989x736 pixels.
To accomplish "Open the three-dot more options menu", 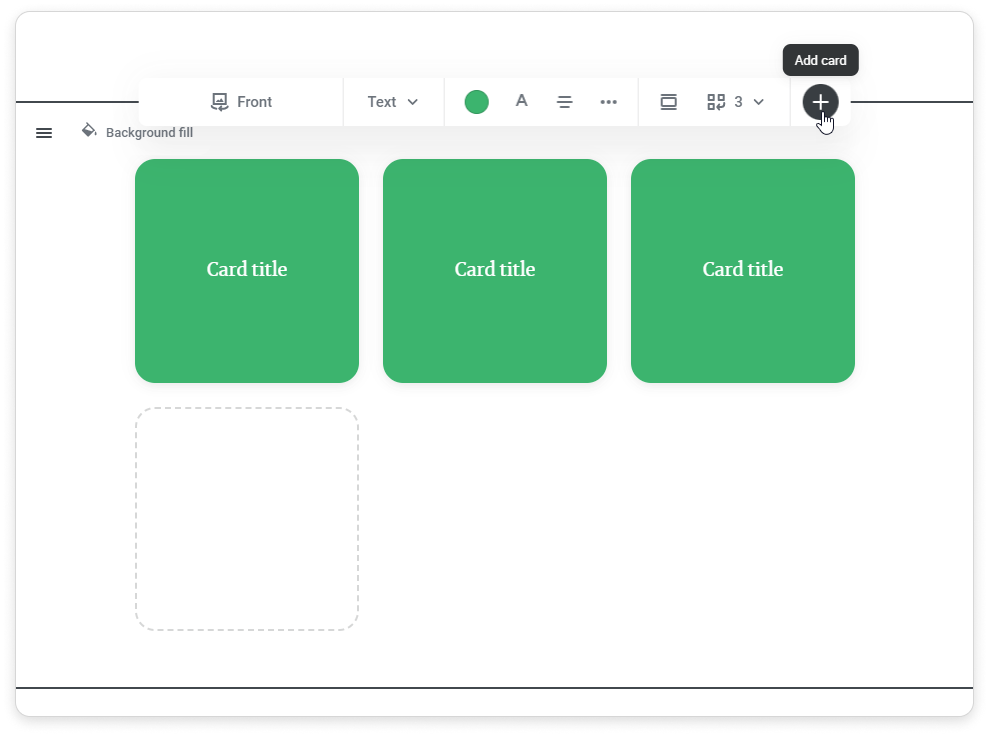I will (x=609, y=102).
